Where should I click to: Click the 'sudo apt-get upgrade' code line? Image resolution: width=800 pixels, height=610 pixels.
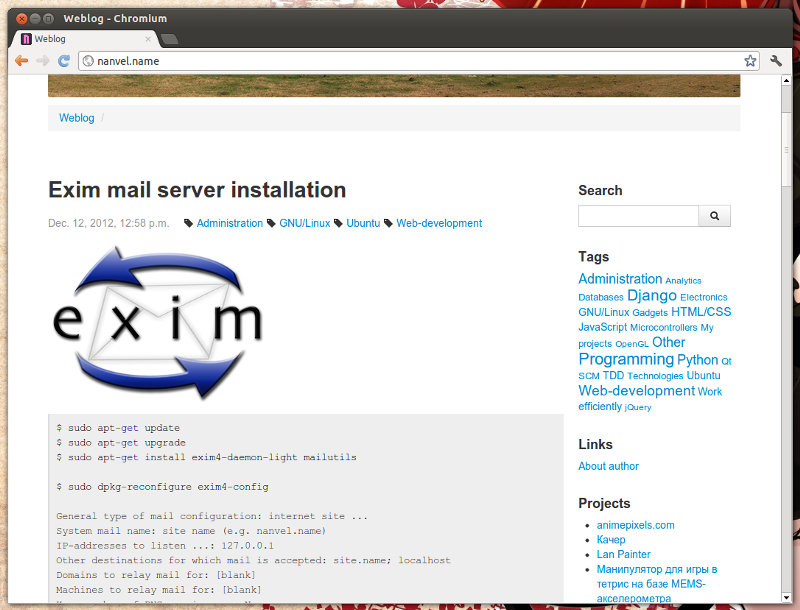(x=121, y=442)
